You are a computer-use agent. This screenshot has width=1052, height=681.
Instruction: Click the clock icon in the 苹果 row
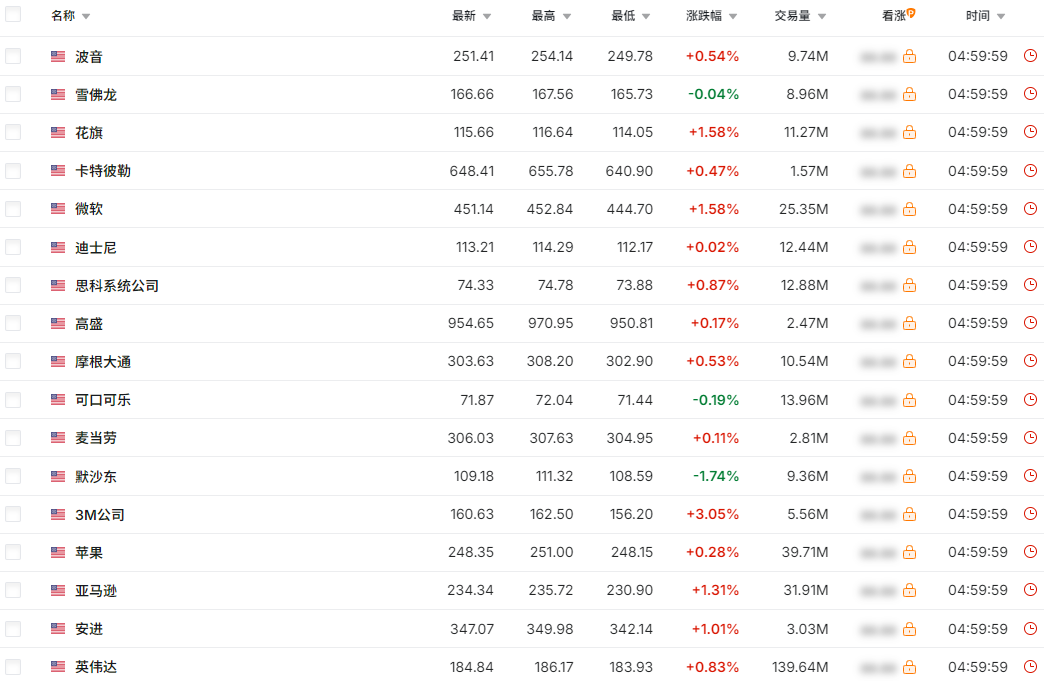tap(1030, 552)
